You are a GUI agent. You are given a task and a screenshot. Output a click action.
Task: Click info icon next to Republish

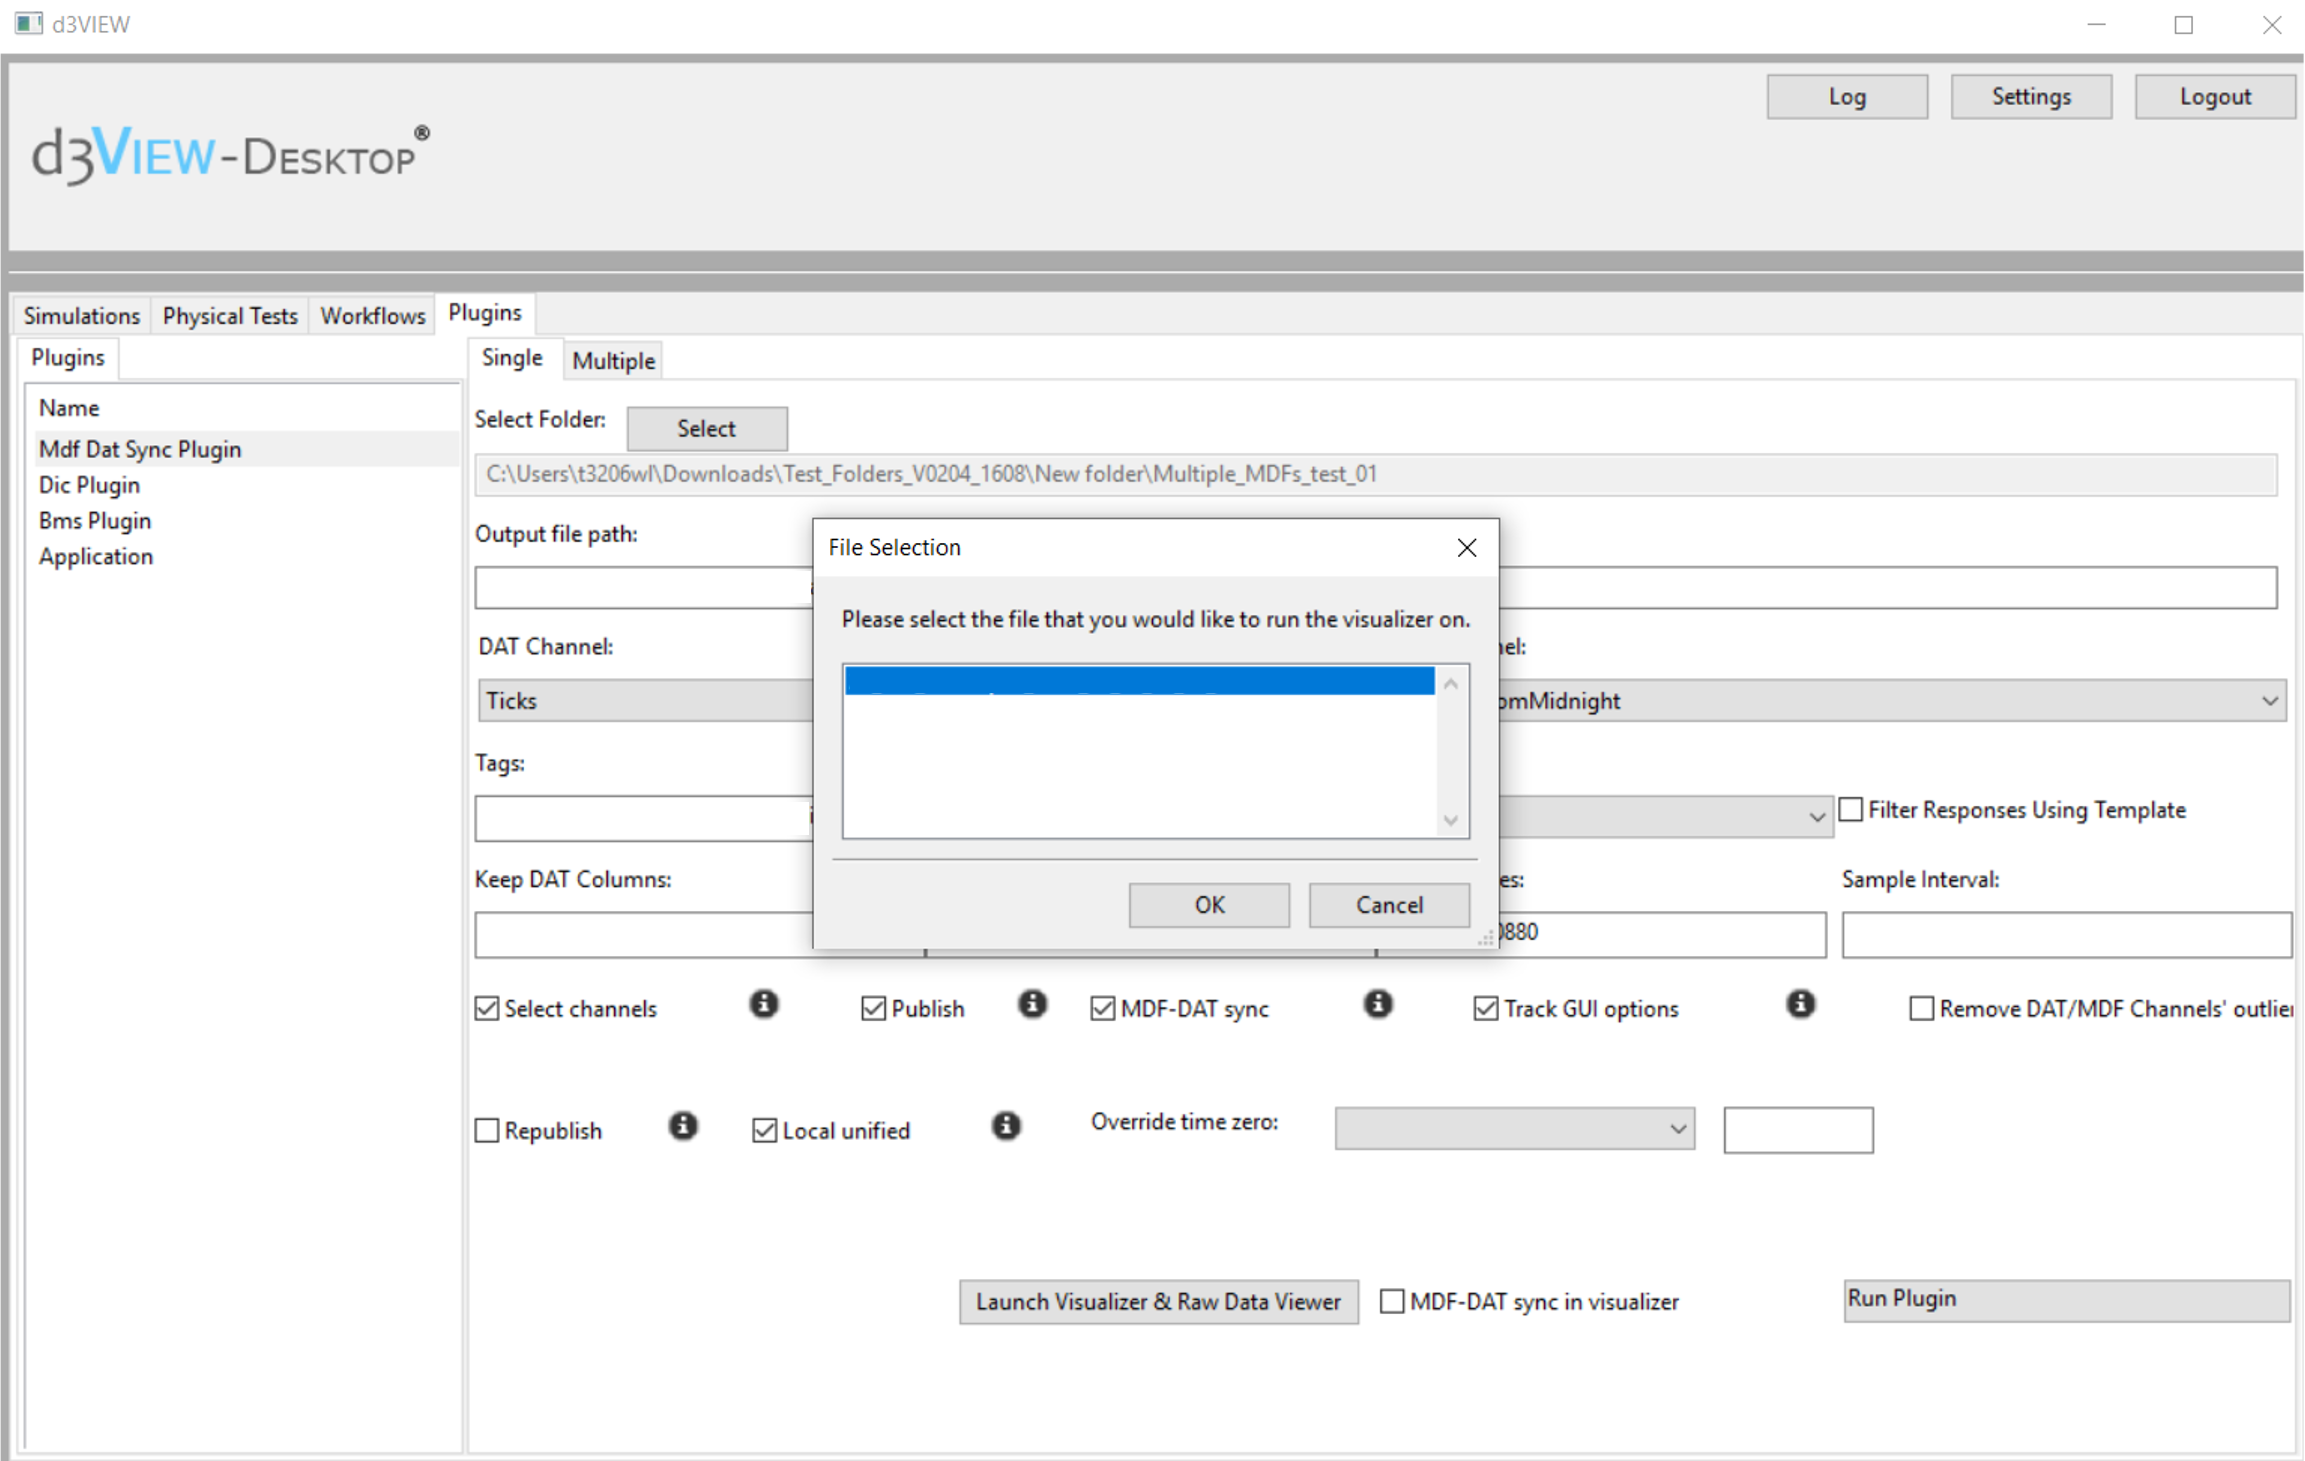[x=683, y=1126]
